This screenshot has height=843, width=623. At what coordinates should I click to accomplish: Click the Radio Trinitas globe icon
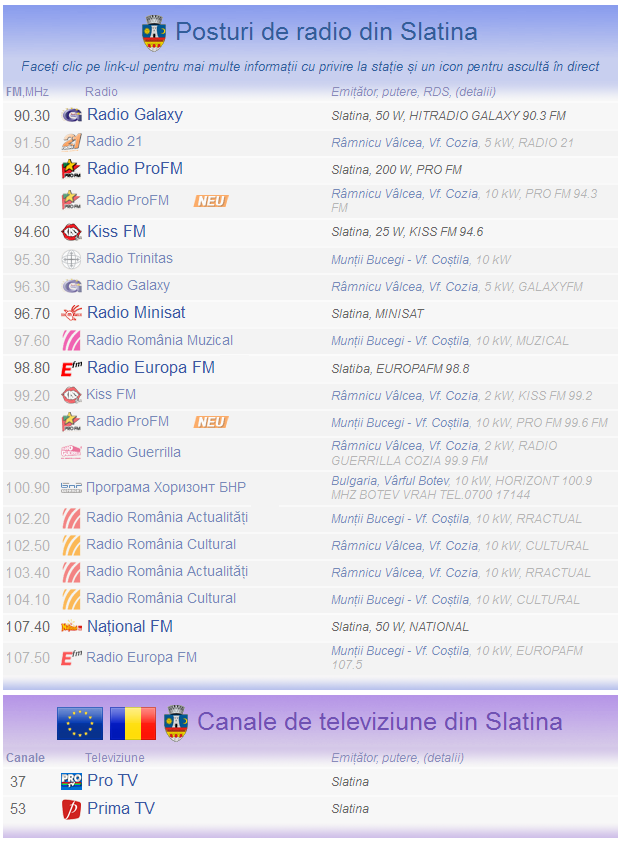pyautogui.click(x=71, y=259)
